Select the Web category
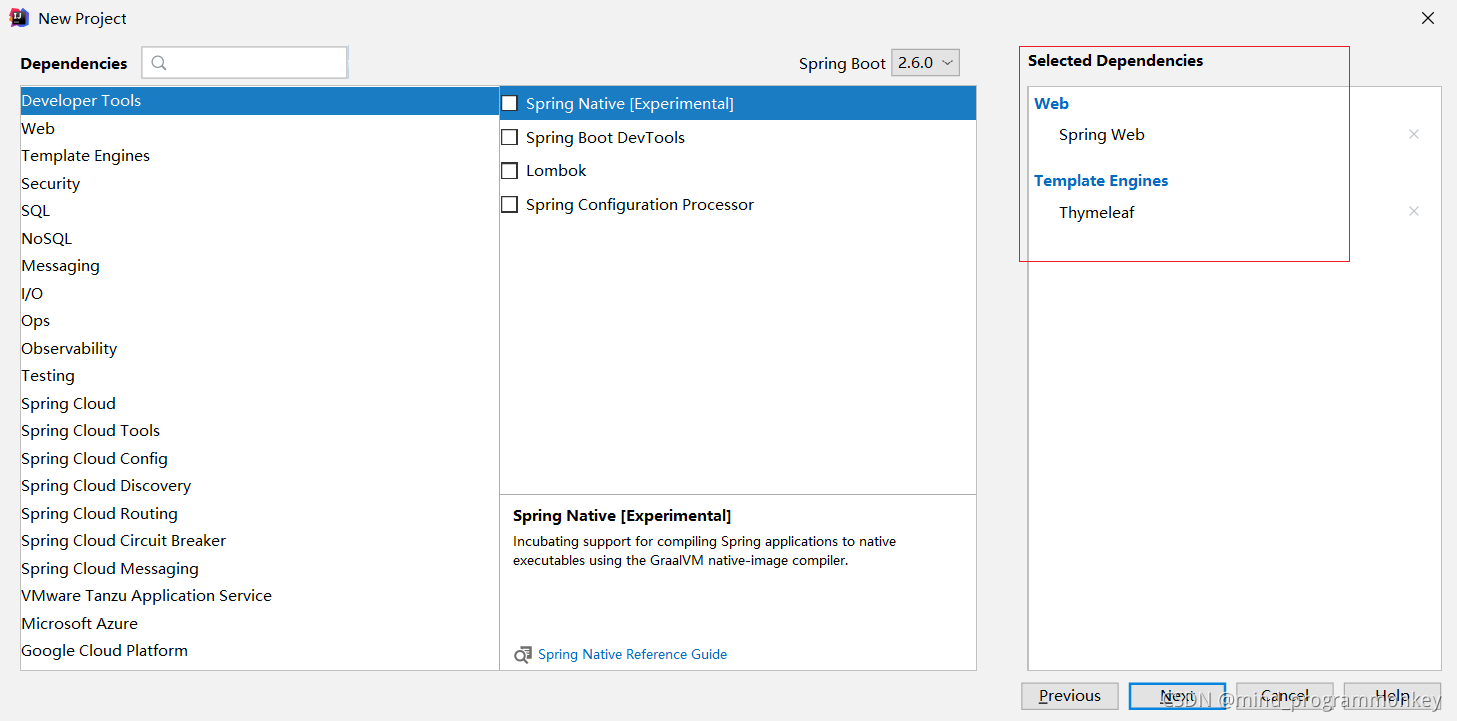1457x721 pixels. coord(260,128)
